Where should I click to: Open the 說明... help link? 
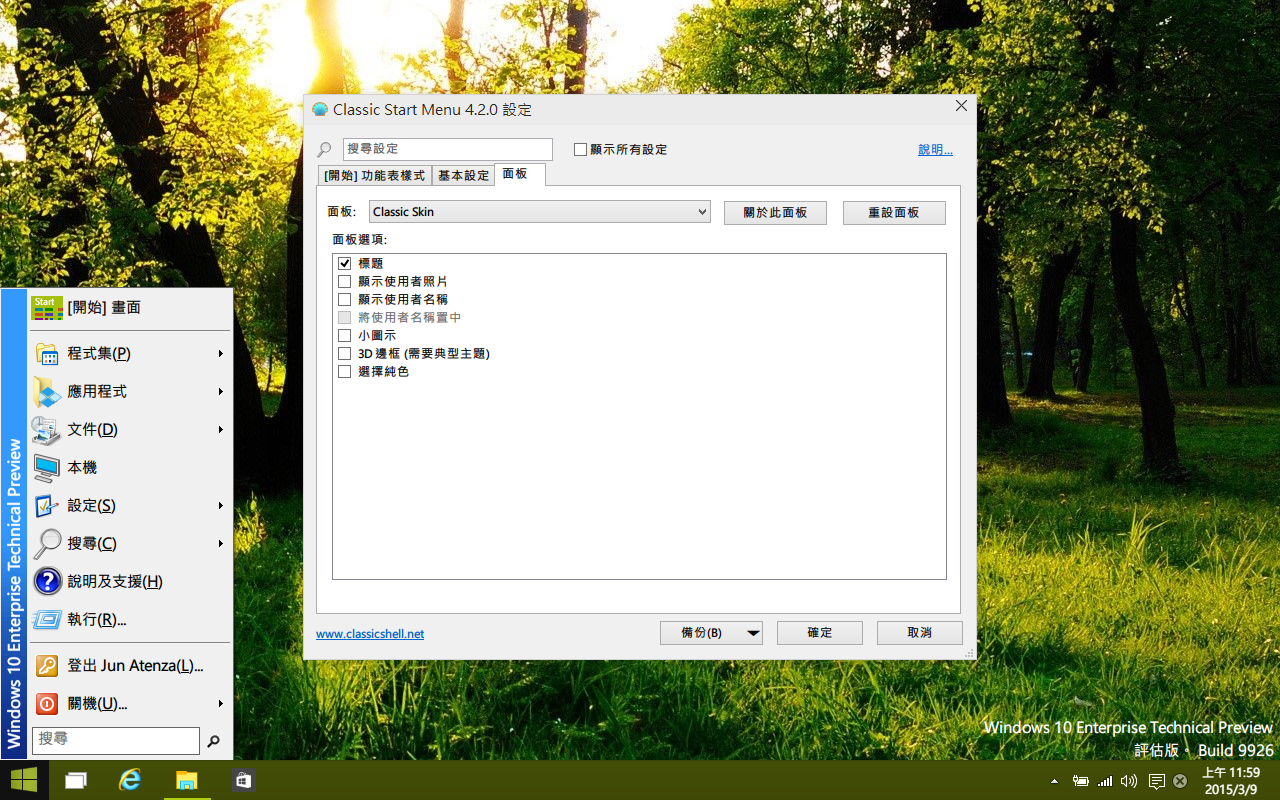tap(935, 150)
